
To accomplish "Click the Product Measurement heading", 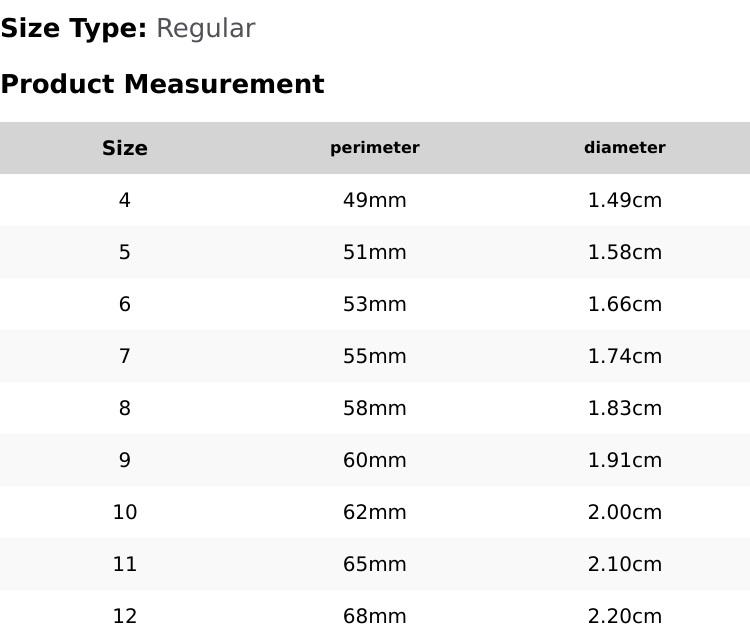I will [x=162, y=84].
